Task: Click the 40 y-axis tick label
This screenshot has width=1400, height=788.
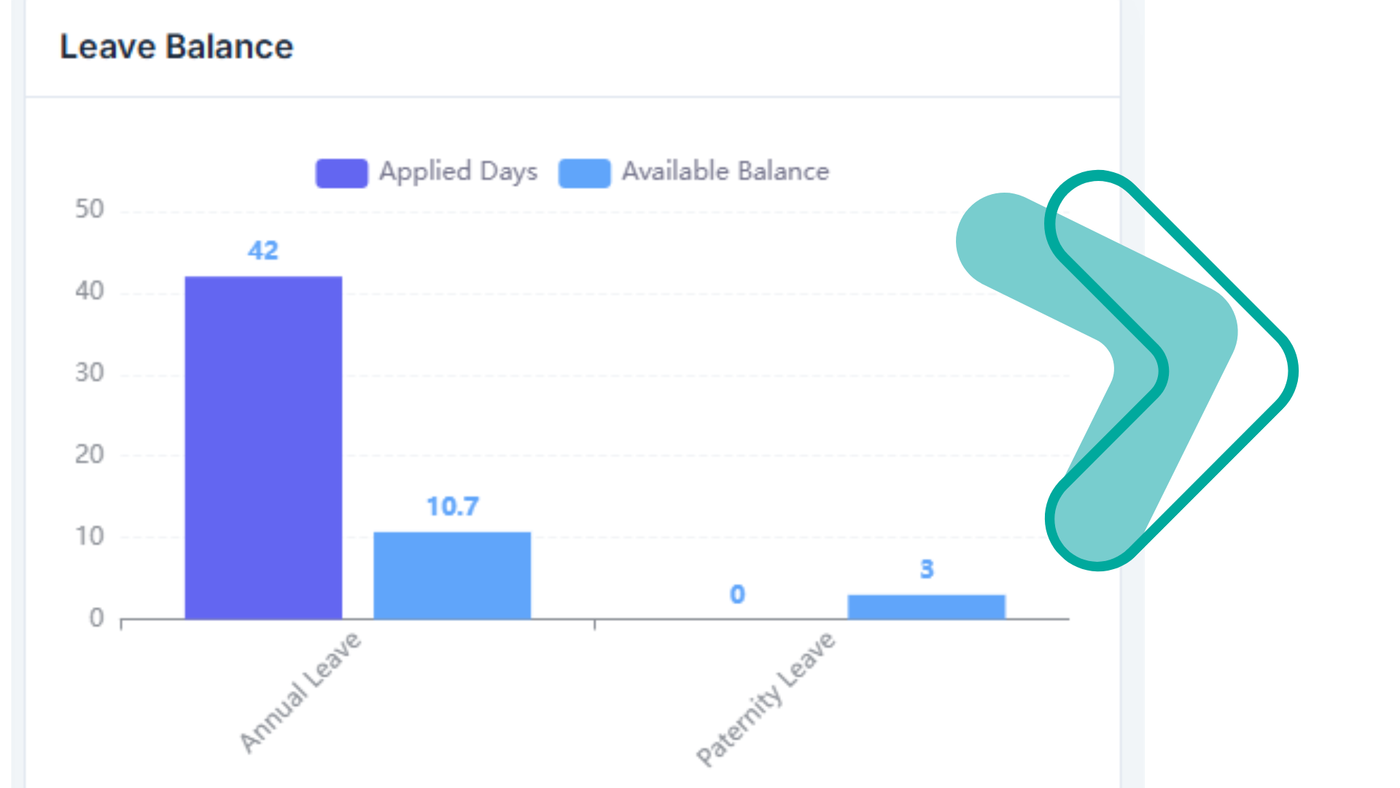Action: pyautogui.click(x=89, y=293)
